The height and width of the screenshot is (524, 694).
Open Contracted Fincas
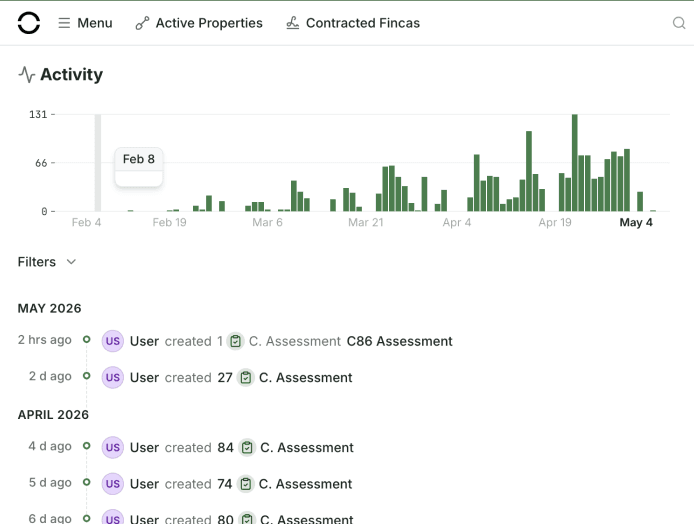[x=353, y=23]
